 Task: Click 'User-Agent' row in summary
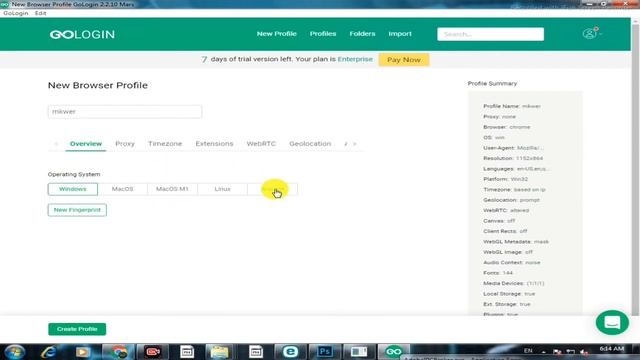[513, 148]
